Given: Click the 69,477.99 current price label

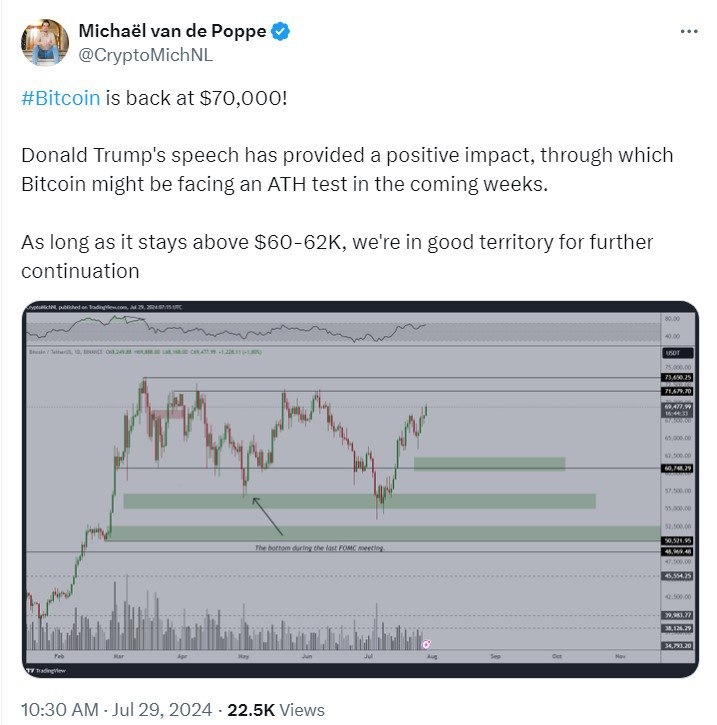Looking at the screenshot, I should click(676, 407).
